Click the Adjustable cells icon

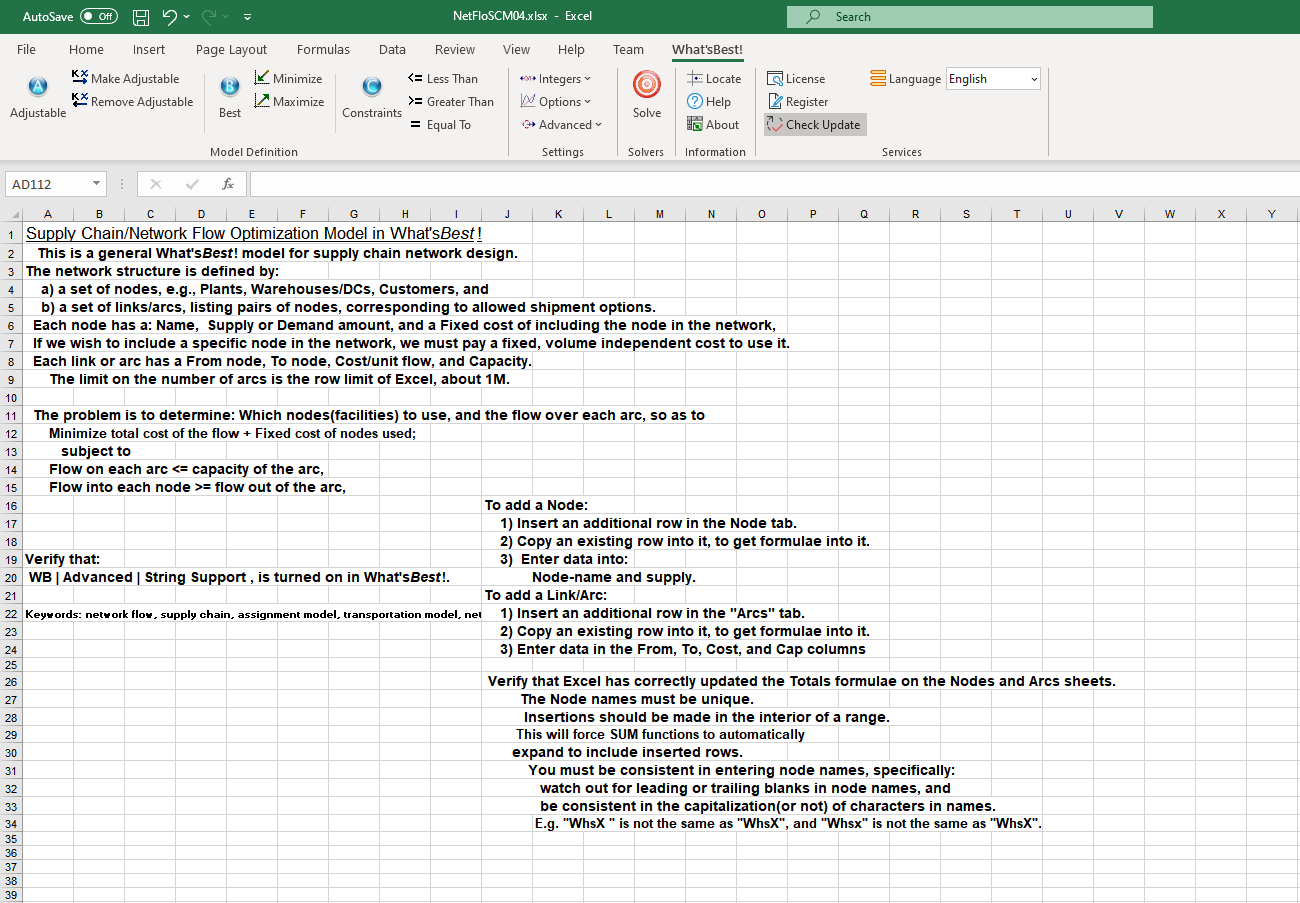(x=38, y=88)
